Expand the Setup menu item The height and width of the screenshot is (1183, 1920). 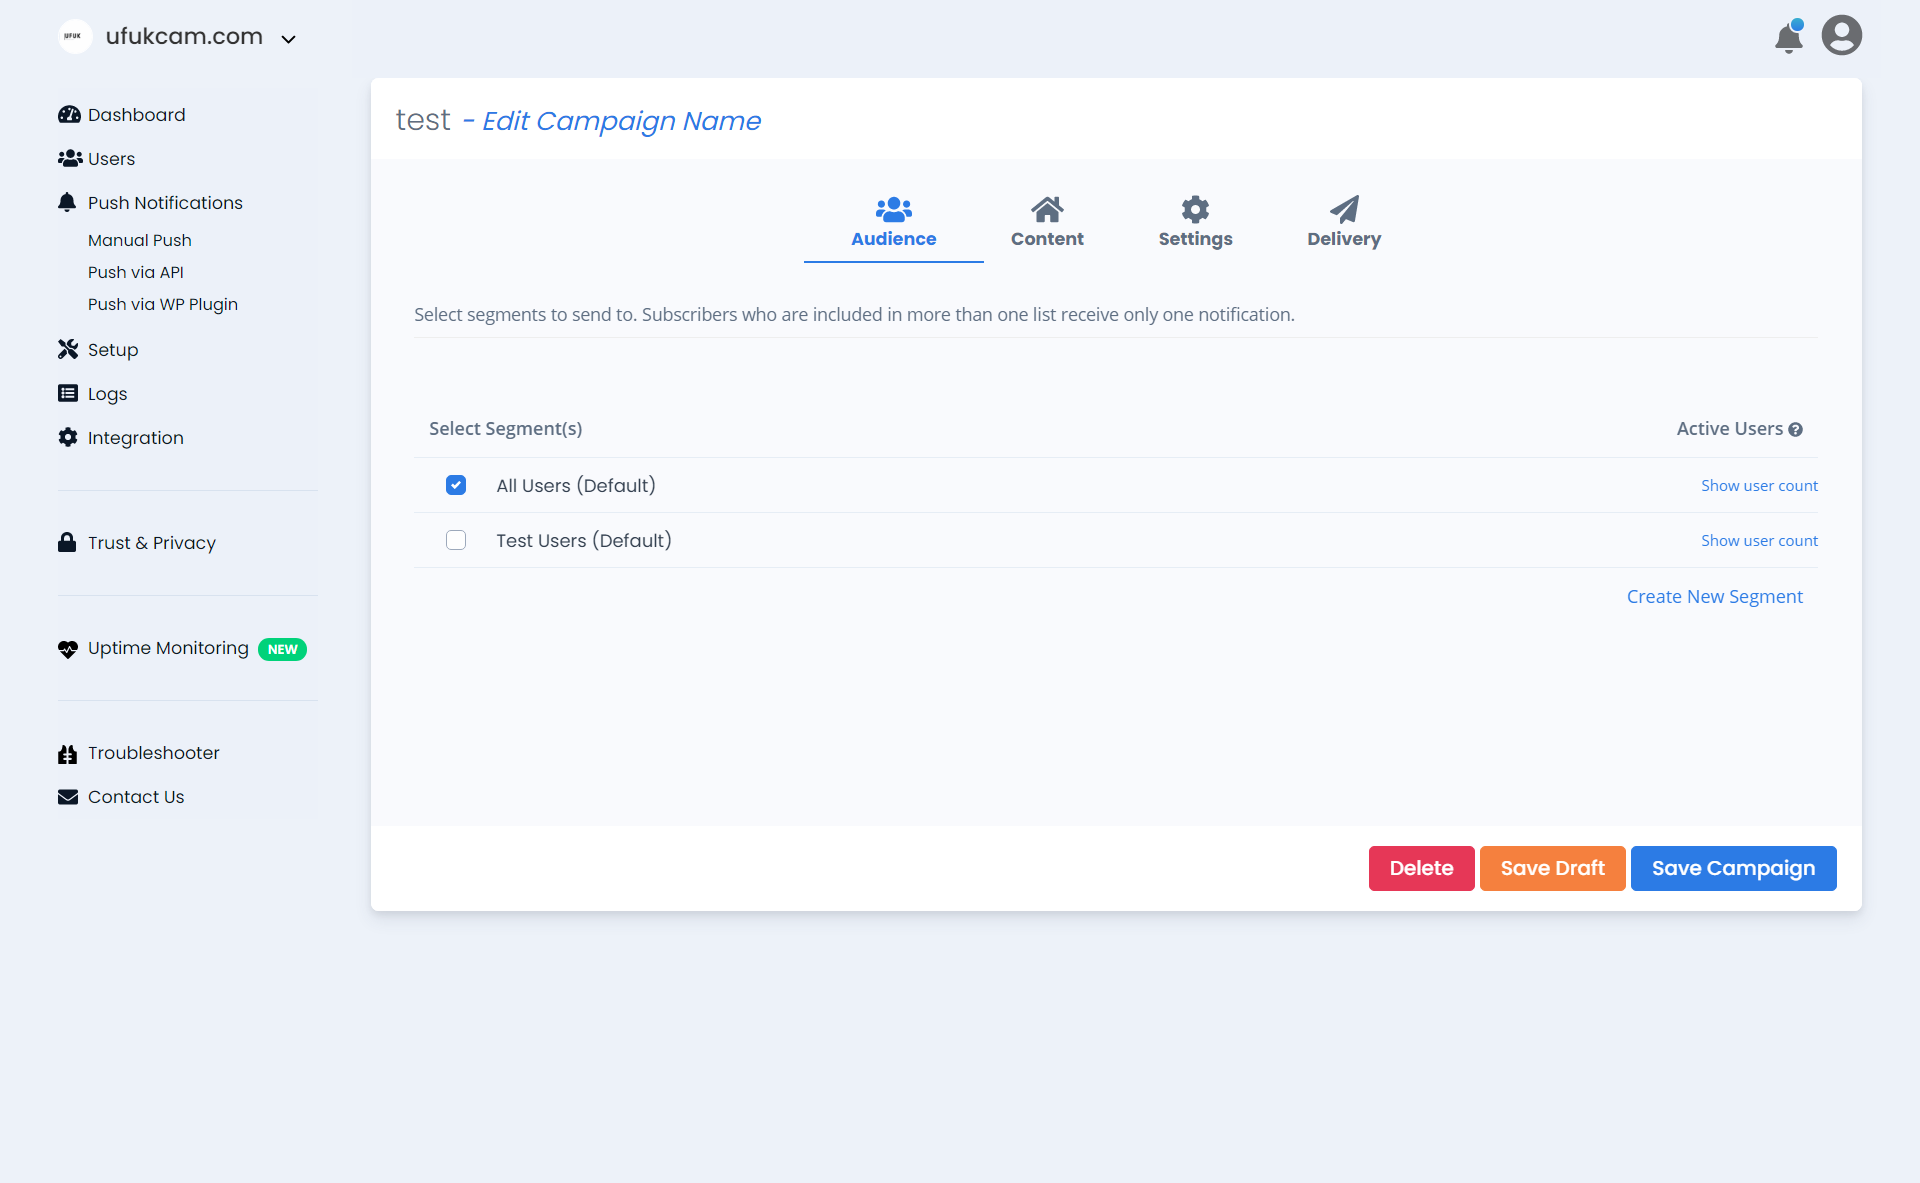tap(112, 350)
